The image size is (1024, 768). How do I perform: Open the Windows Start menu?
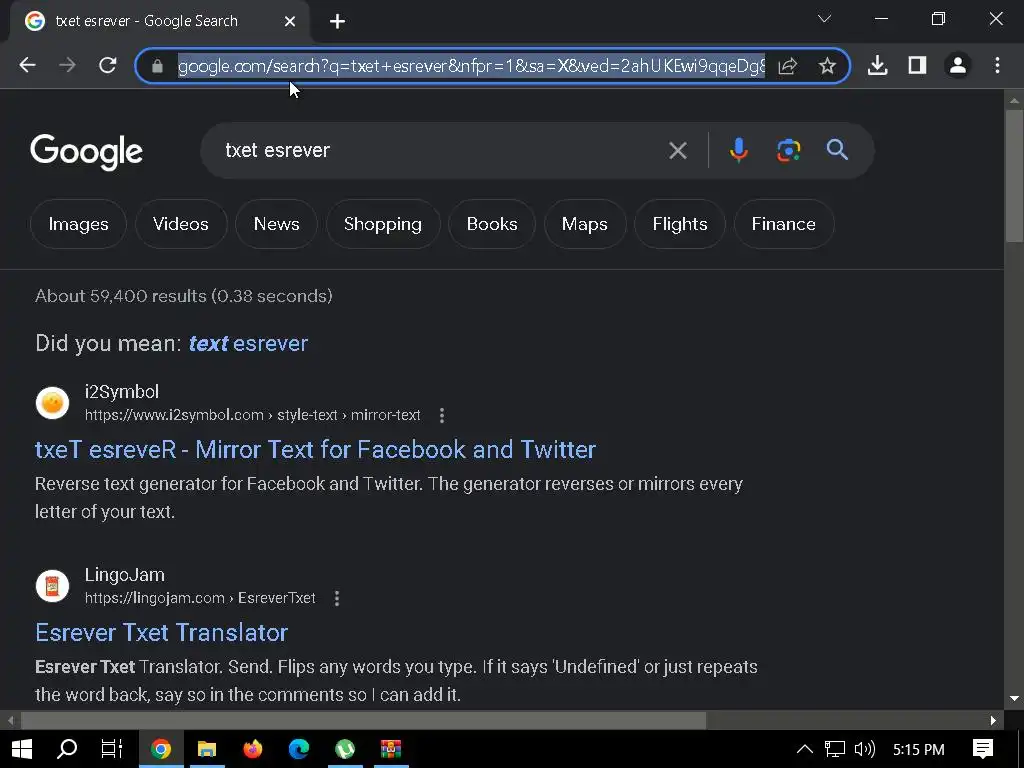point(22,749)
